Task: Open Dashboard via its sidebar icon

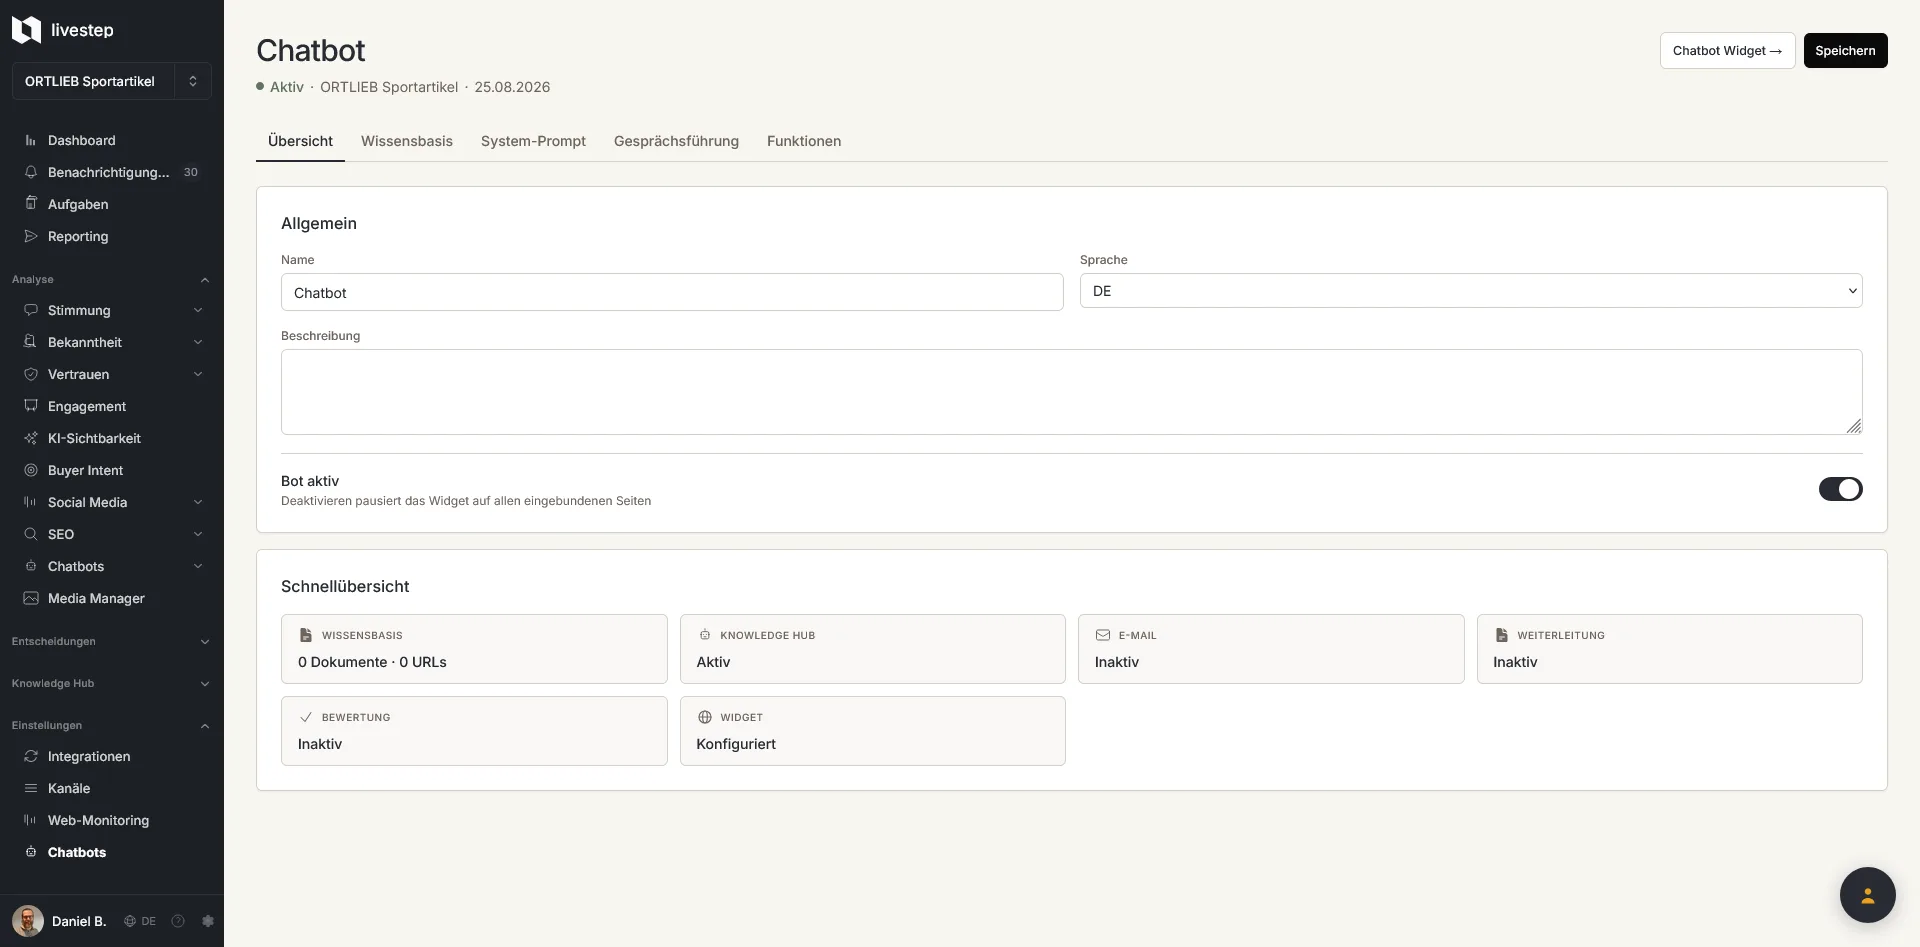Action: pyautogui.click(x=31, y=141)
